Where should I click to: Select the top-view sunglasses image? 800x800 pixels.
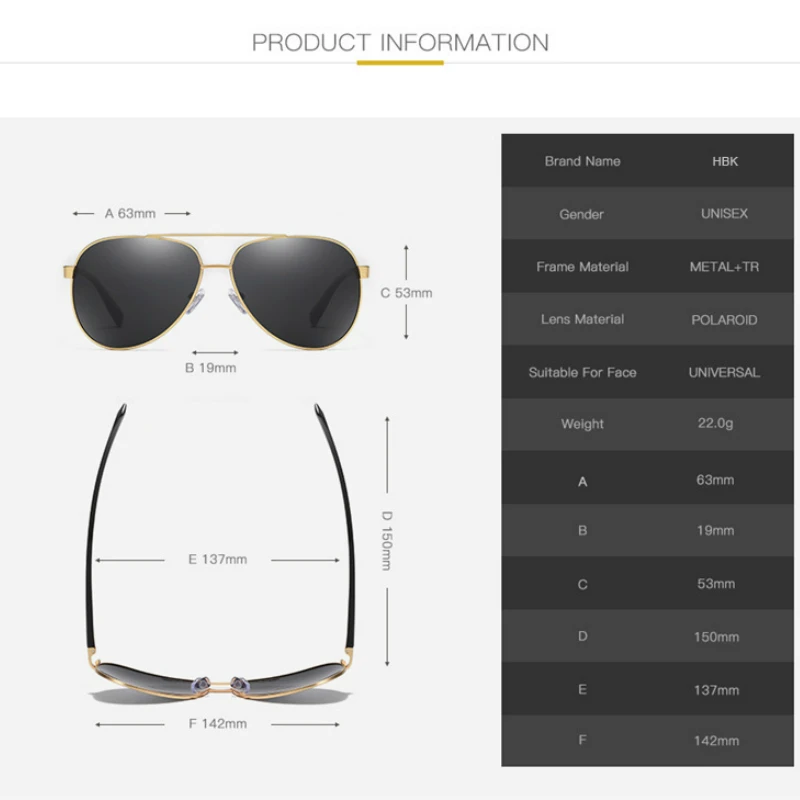(x=220, y=554)
